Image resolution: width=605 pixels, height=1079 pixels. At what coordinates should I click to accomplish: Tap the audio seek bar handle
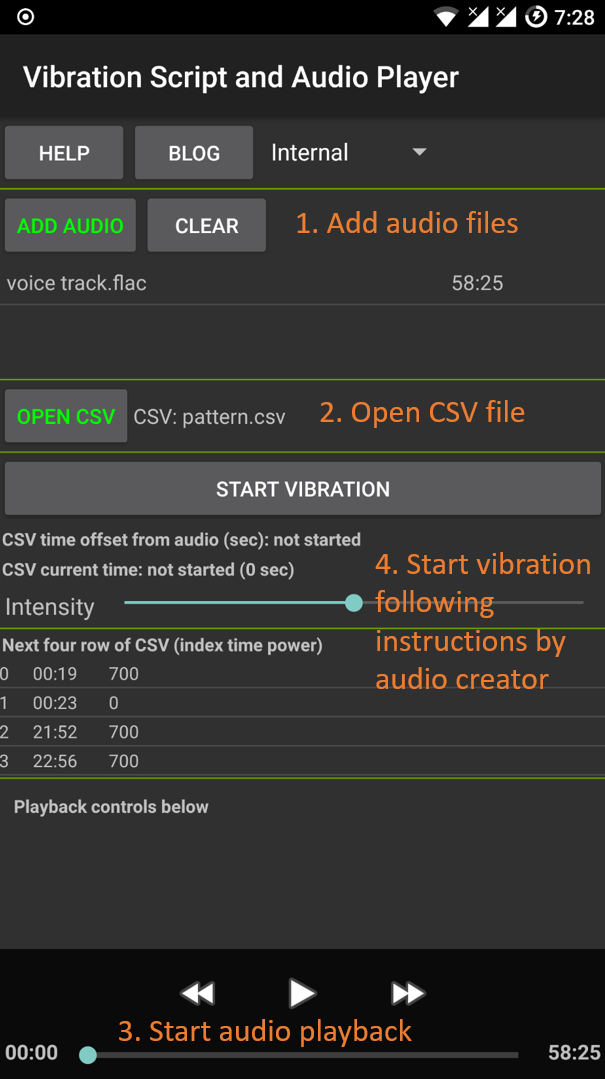pyautogui.click(x=88, y=1054)
